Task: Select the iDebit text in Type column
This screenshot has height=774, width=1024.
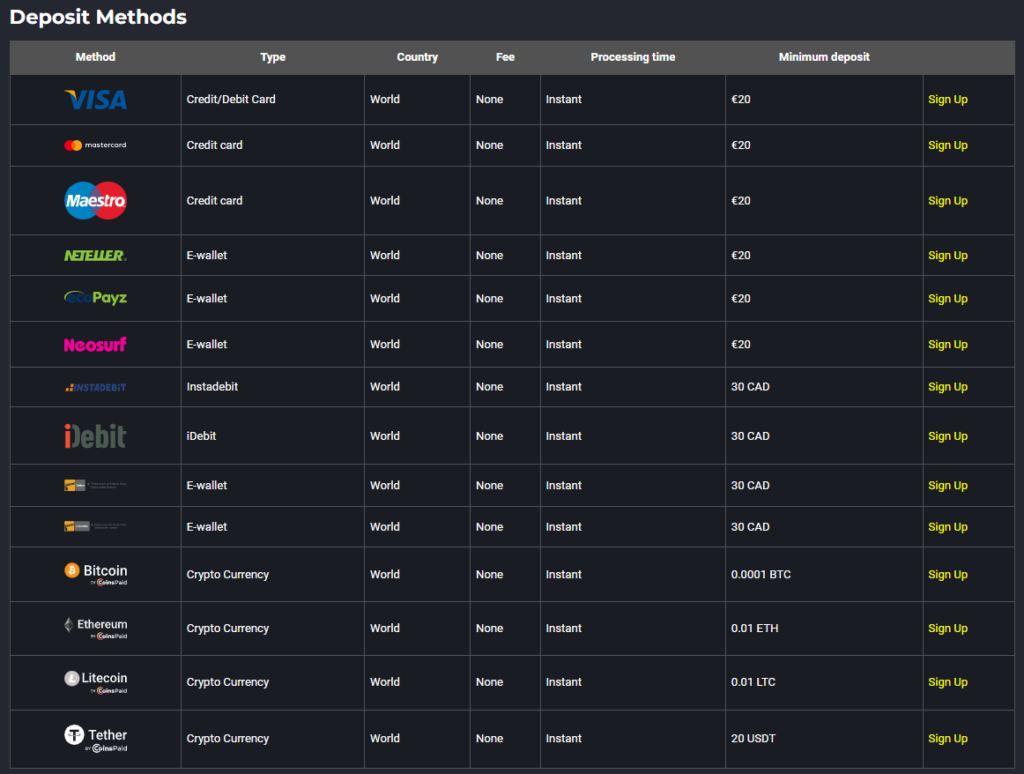Action: [201, 436]
